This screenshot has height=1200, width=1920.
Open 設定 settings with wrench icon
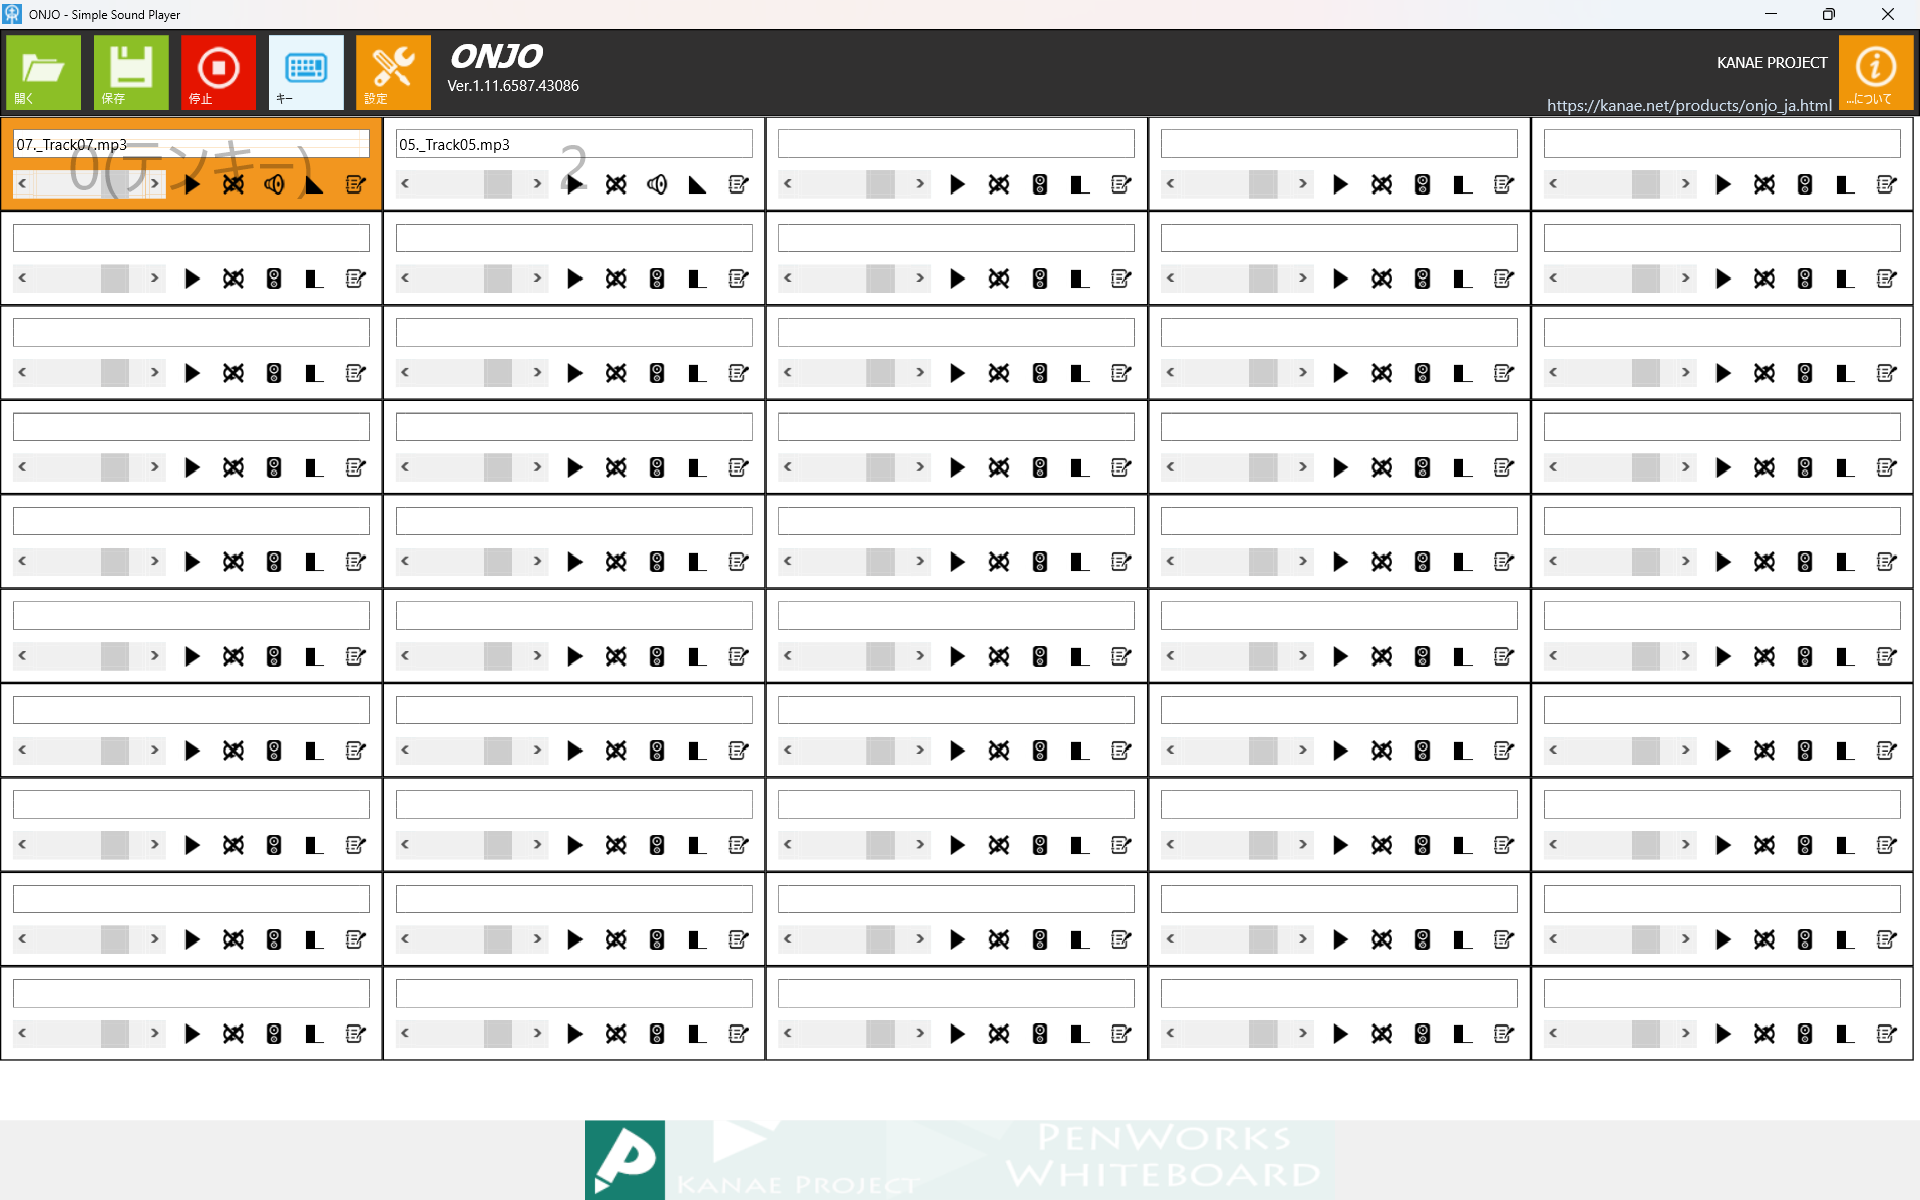pyautogui.click(x=393, y=72)
